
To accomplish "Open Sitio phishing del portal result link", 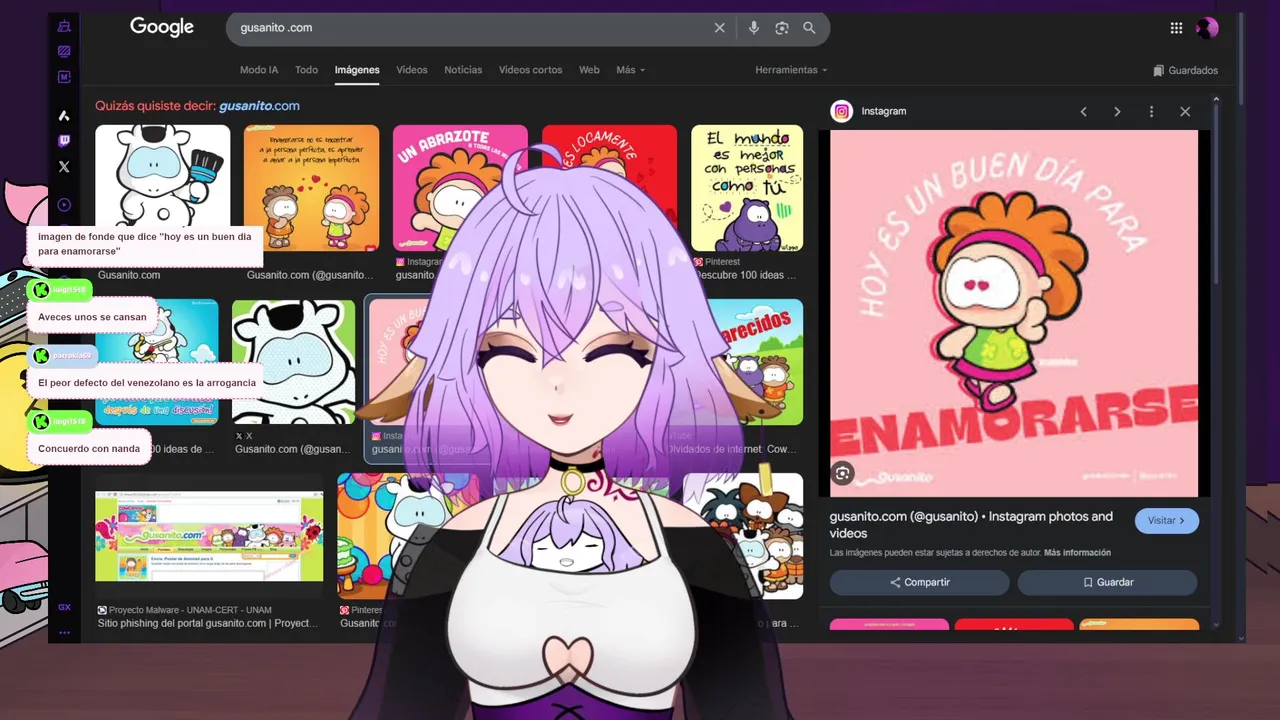I will pyautogui.click(x=208, y=623).
